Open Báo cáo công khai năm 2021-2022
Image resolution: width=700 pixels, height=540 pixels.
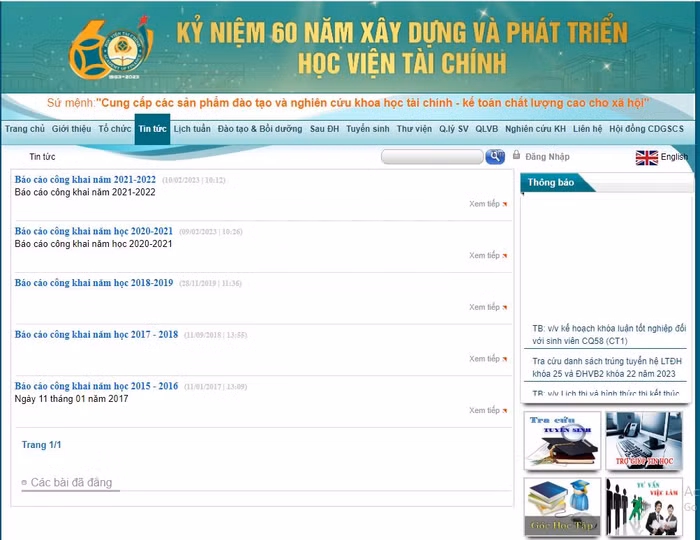coord(85,179)
